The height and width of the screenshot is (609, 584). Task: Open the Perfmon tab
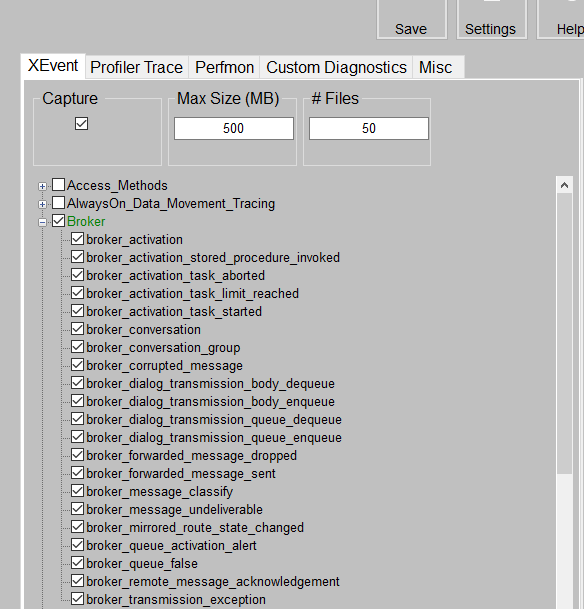224,68
